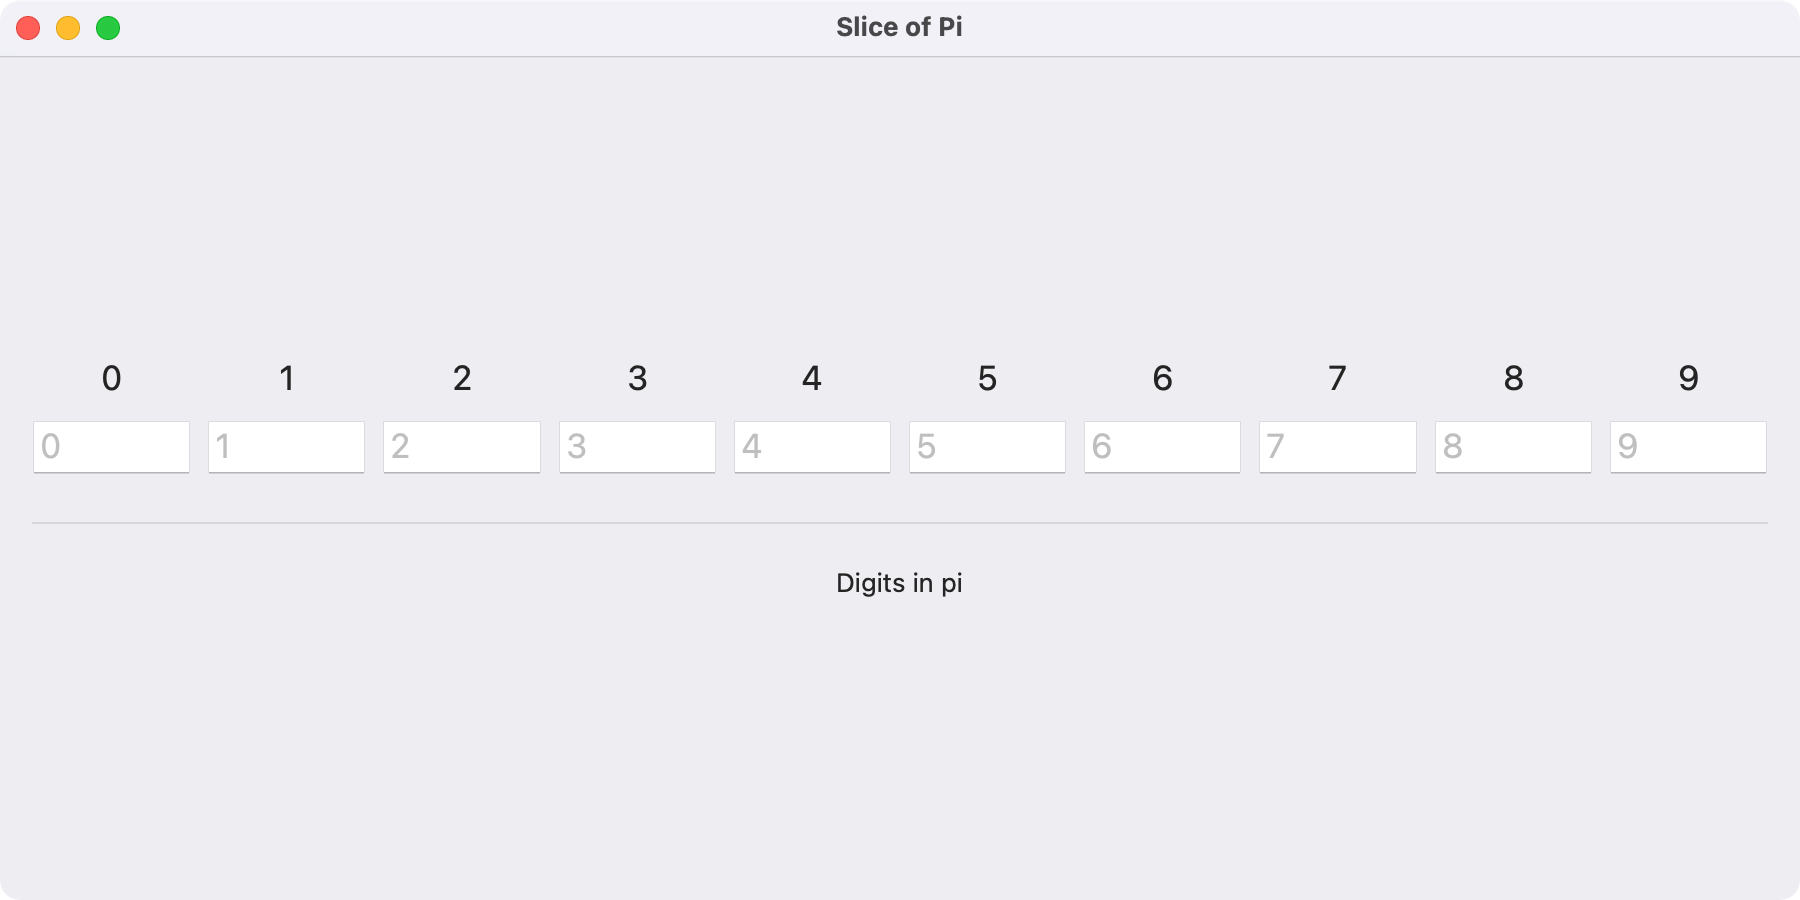Click the "Digits in pi" caption text
This screenshot has height=900, width=1800.
(899, 583)
